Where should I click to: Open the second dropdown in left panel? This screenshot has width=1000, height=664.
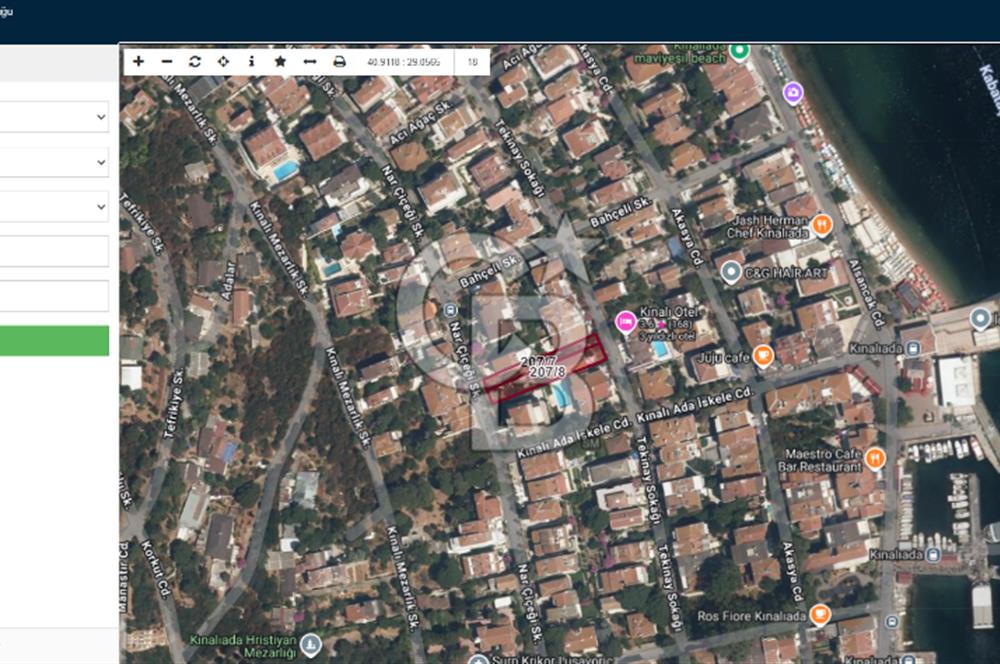(54, 162)
